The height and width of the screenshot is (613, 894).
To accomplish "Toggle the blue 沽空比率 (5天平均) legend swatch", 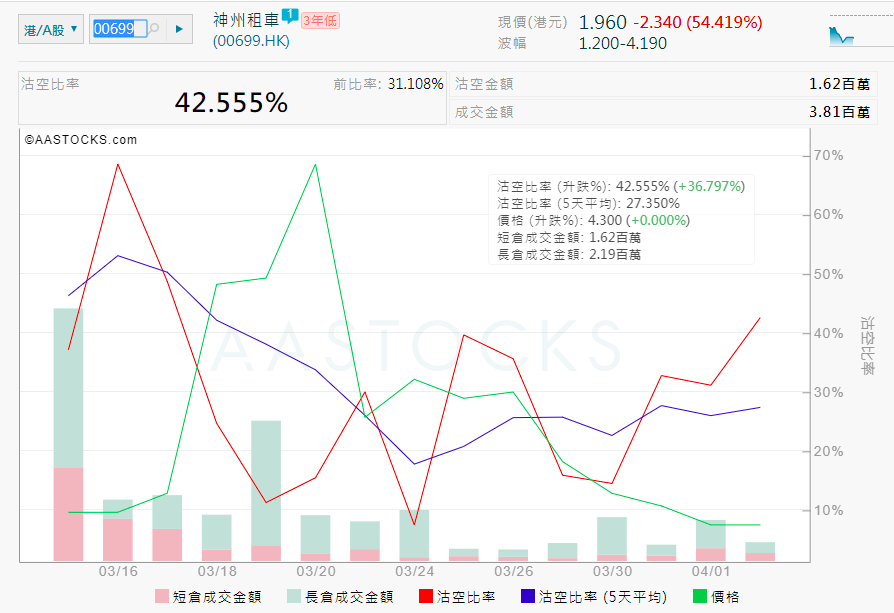I will (x=528, y=596).
